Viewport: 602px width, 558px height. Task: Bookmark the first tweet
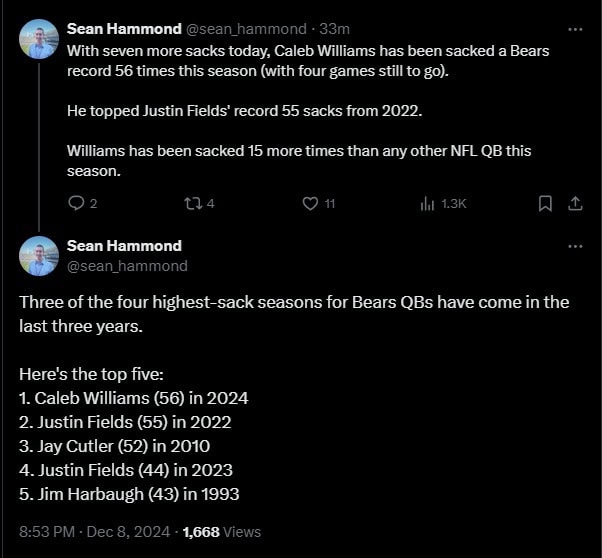545,203
